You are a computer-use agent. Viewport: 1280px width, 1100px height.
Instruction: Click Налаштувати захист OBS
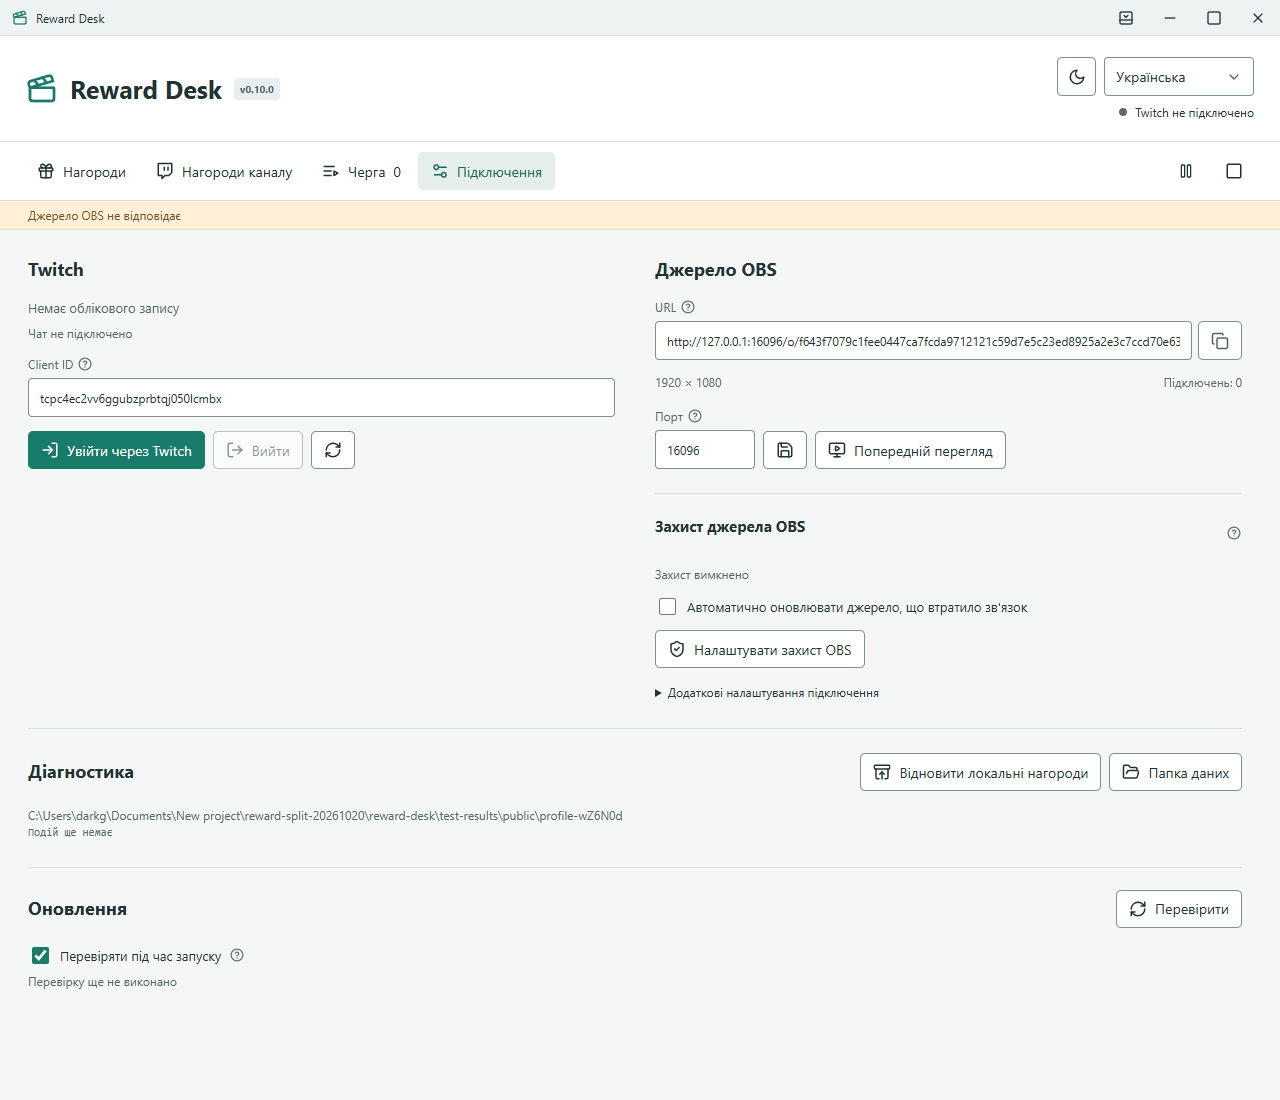coord(760,649)
